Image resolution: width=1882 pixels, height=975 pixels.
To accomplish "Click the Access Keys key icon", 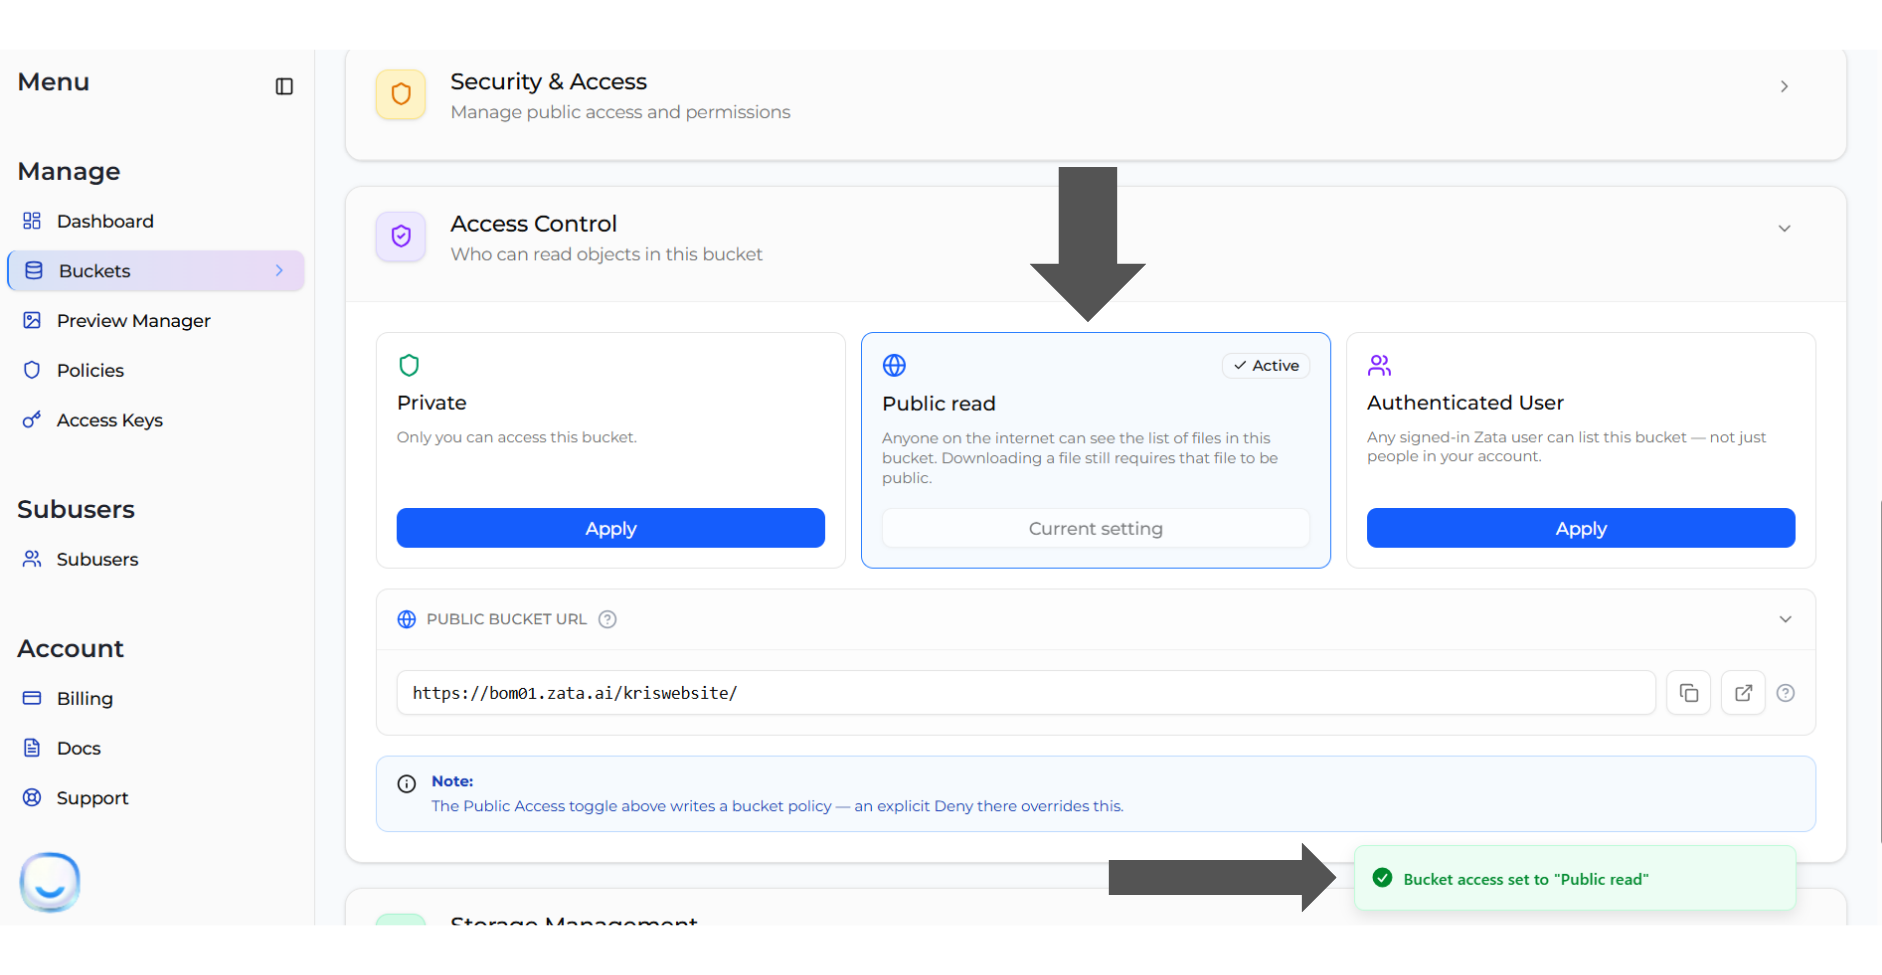I will [32, 420].
